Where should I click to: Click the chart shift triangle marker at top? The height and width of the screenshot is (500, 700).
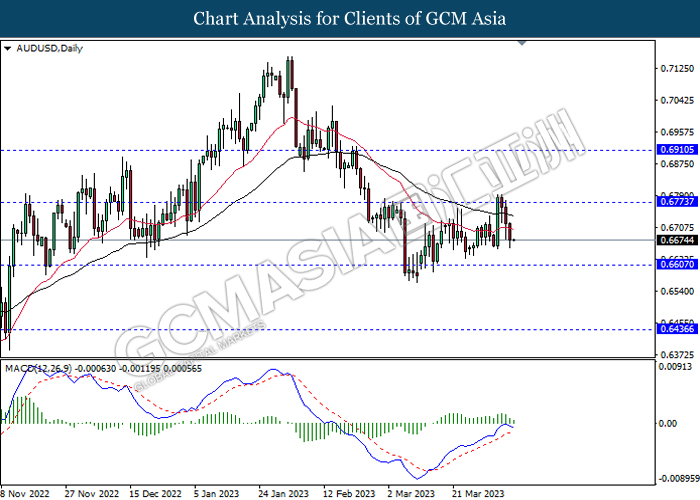522,43
